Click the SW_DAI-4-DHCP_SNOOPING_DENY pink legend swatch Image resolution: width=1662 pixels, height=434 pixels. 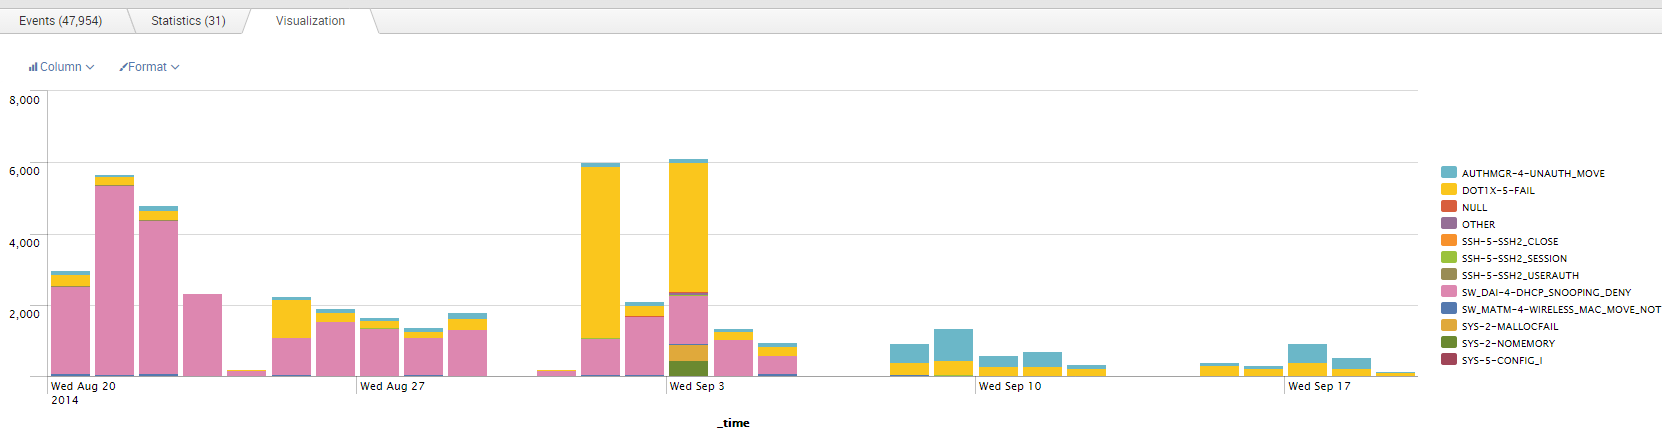pyautogui.click(x=1448, y=292)
